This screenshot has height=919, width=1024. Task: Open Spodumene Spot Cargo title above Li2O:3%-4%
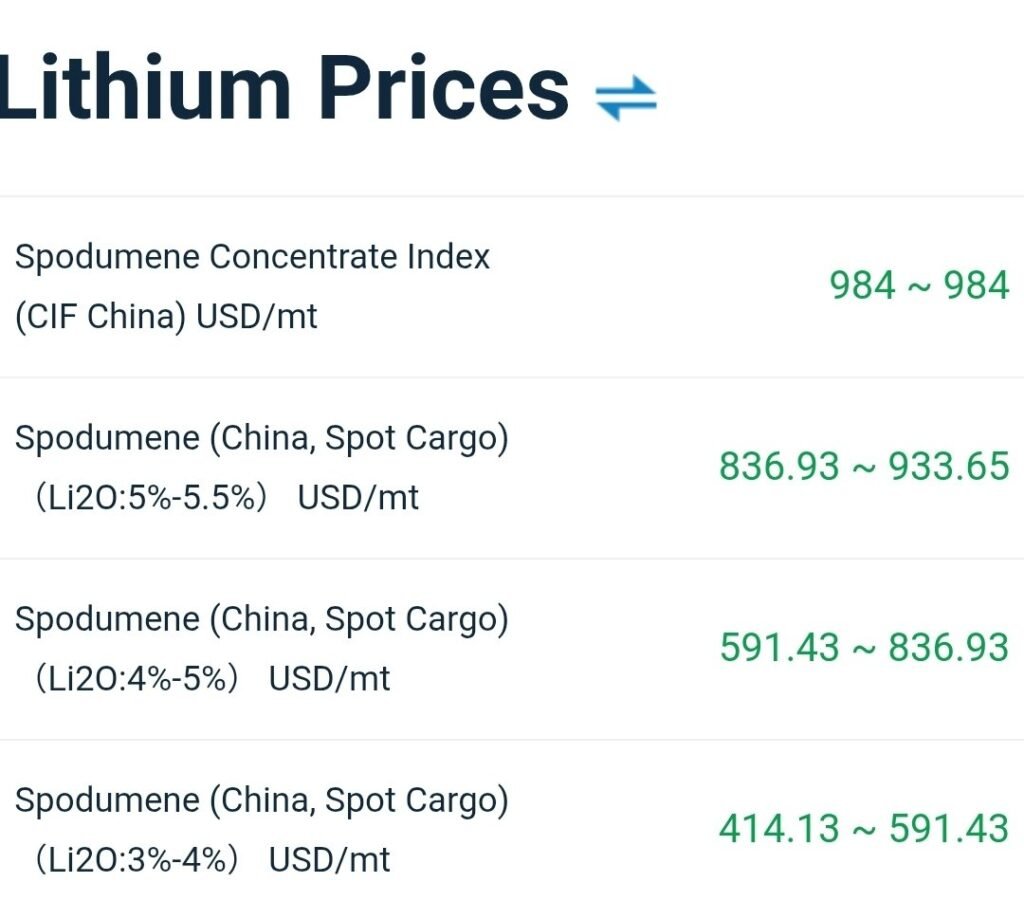pos(262,800)
